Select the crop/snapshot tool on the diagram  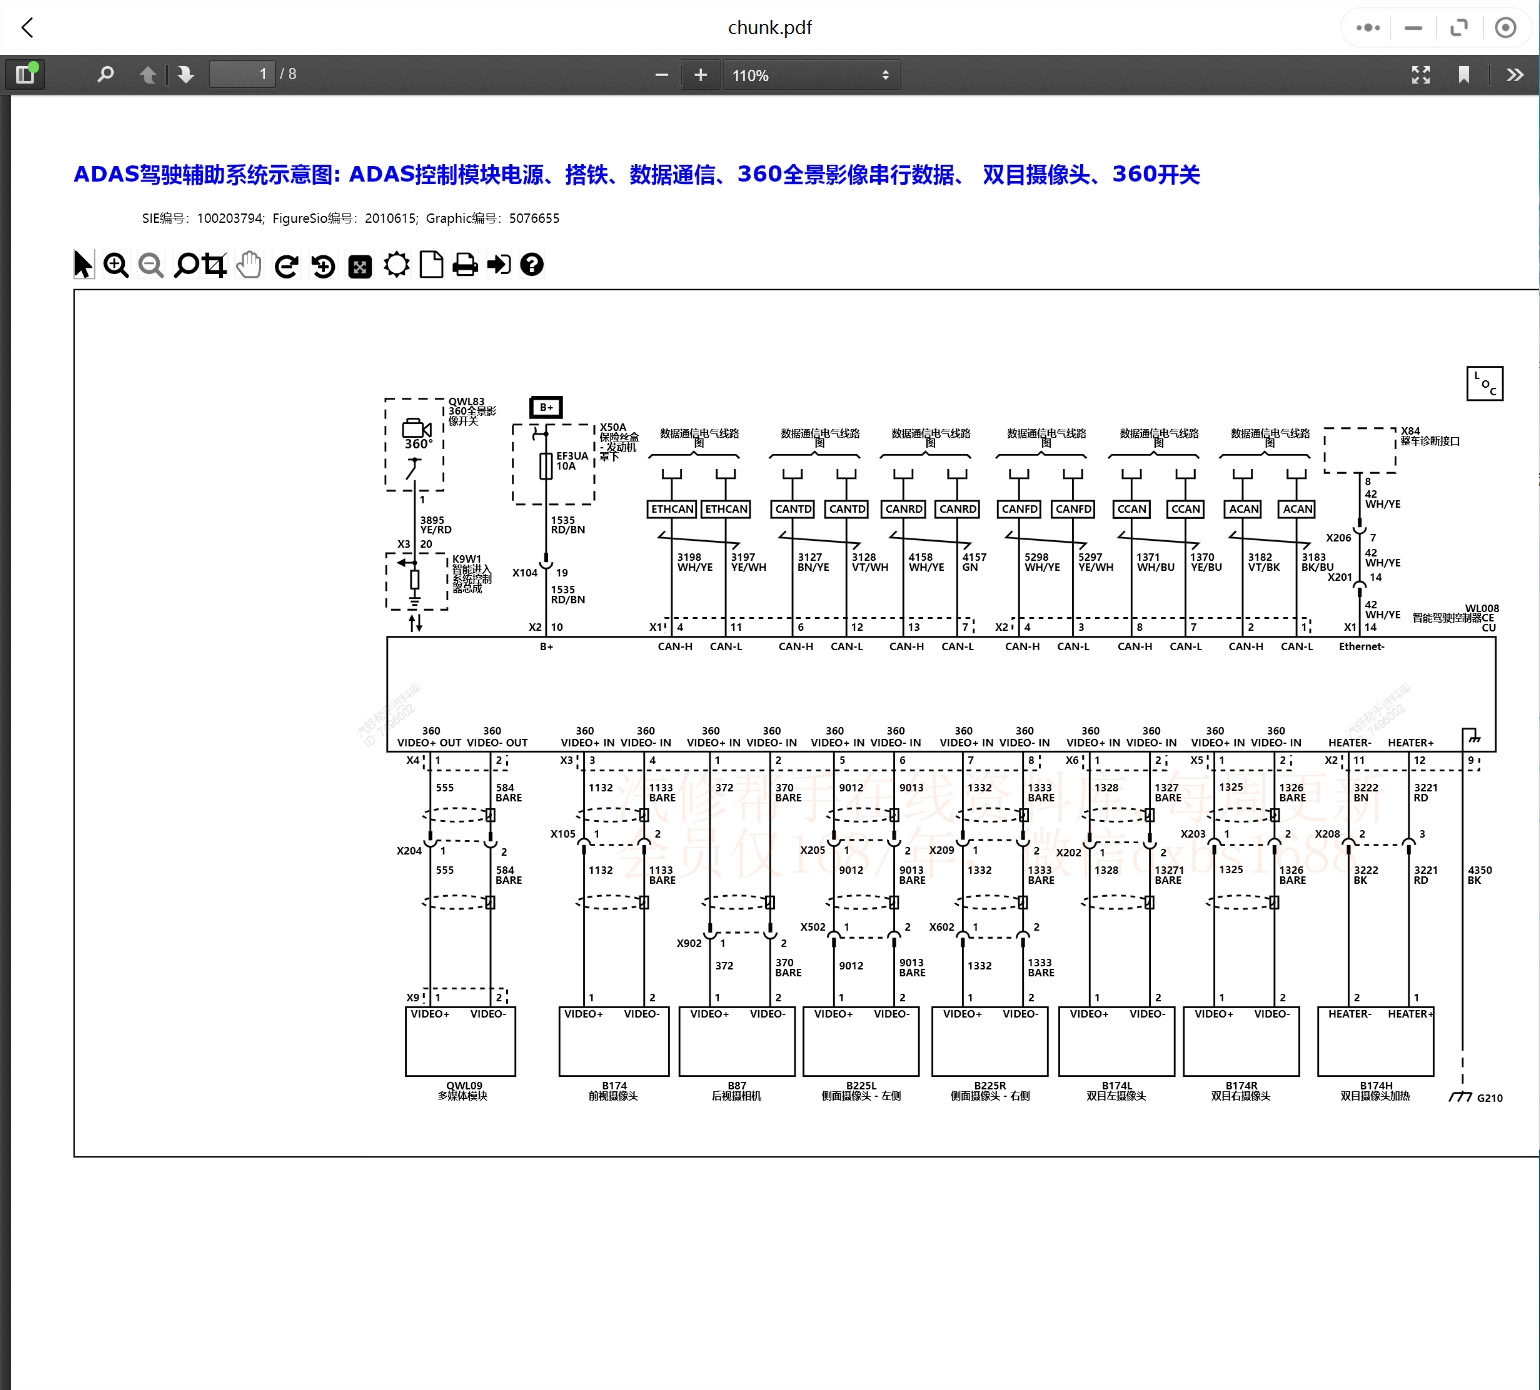tap(213, 264)
